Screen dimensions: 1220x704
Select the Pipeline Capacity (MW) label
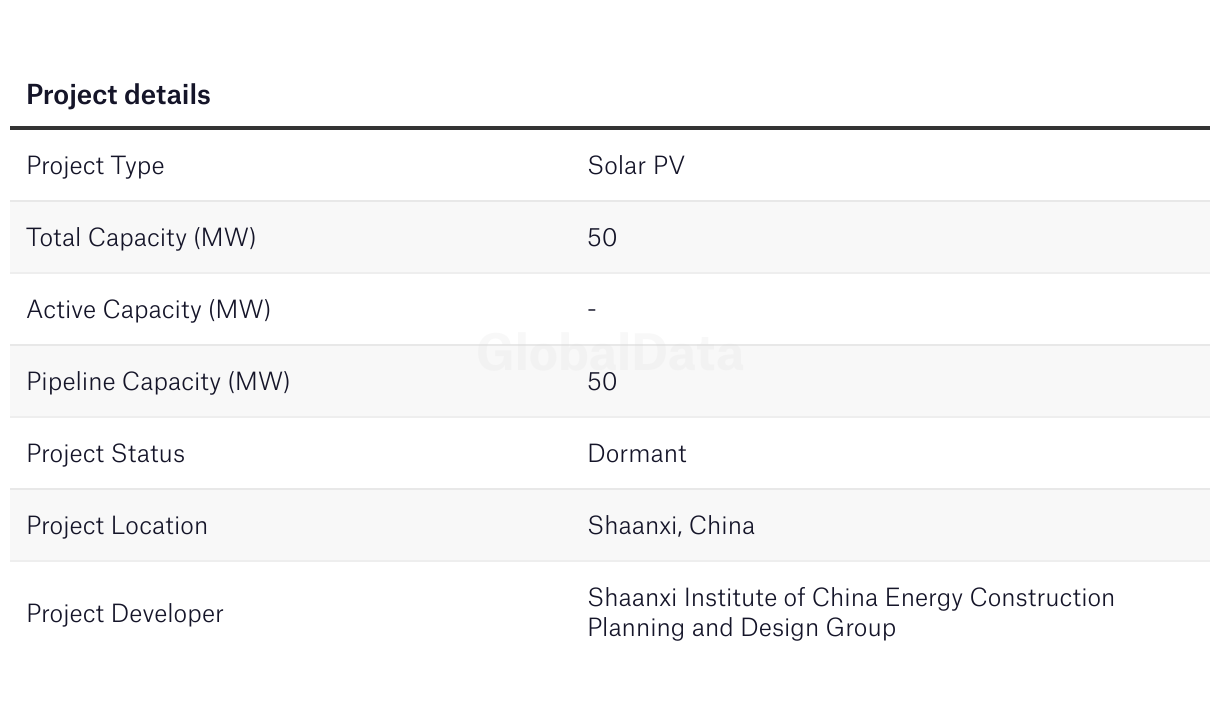[x=158, y=382]
